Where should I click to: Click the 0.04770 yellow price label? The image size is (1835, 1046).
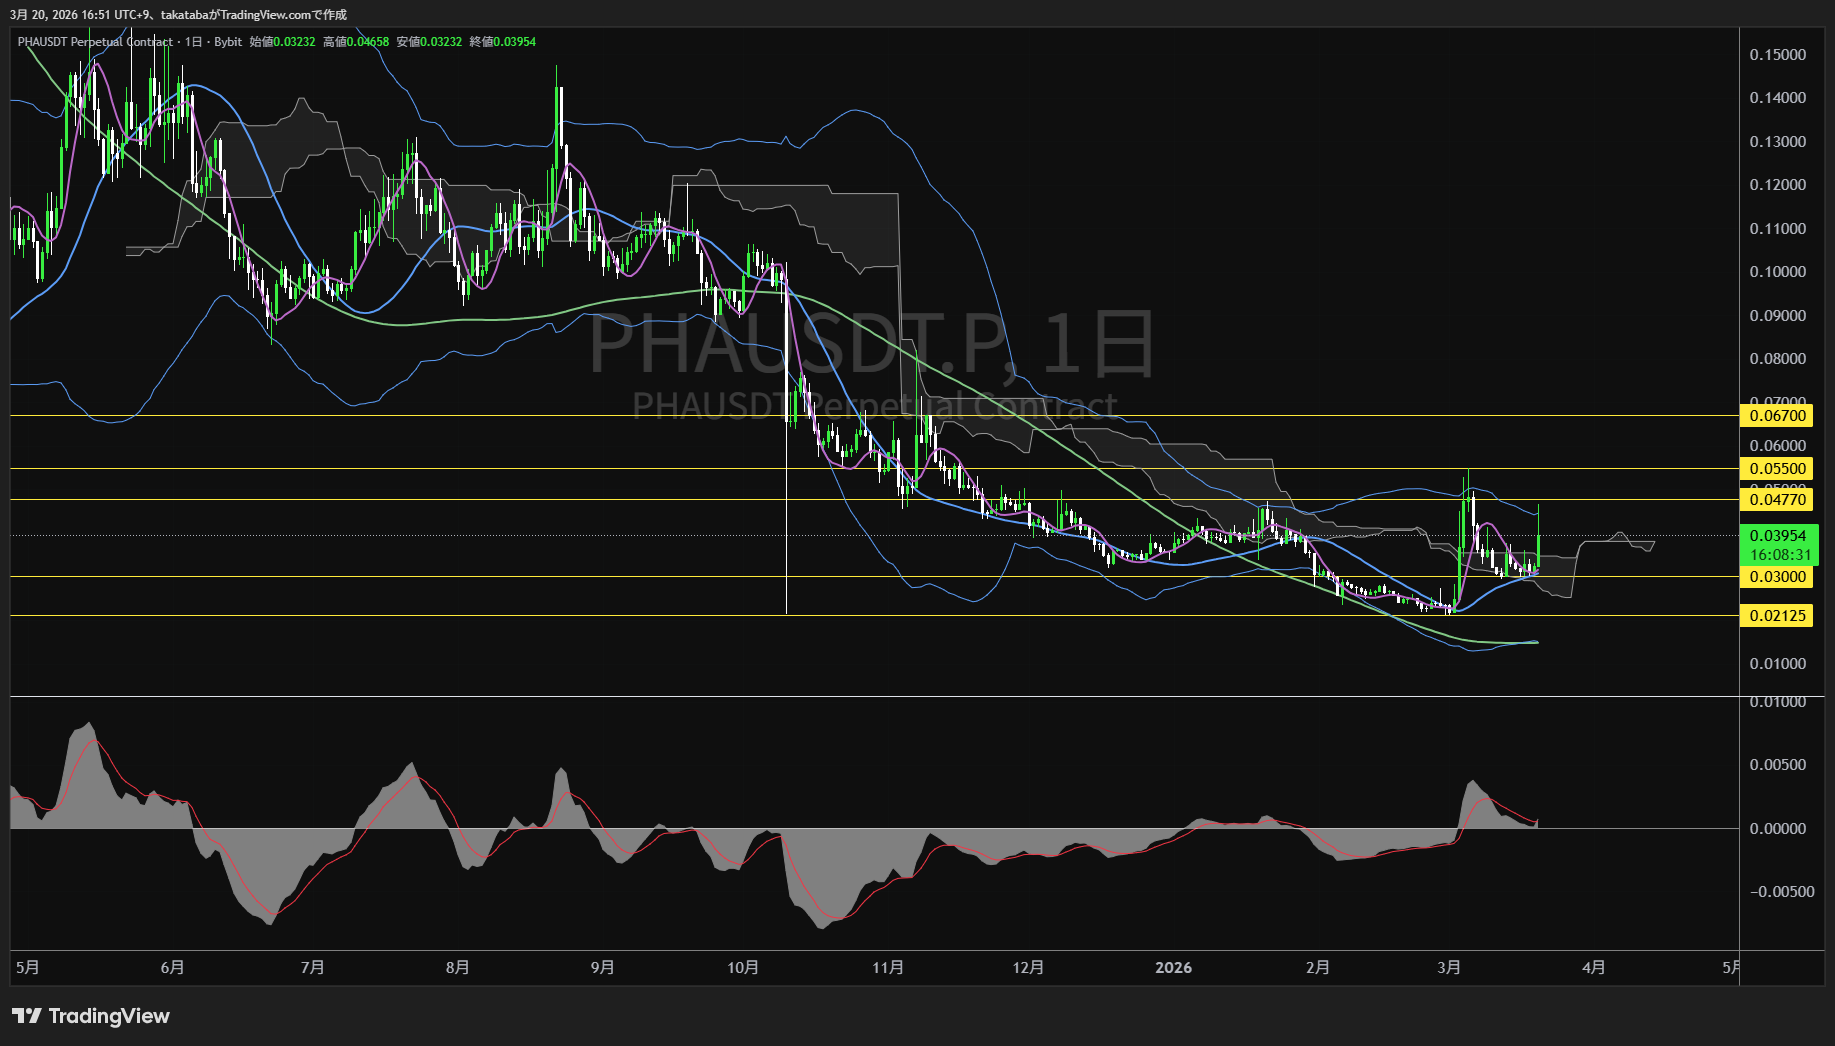click(x=1777, y=500)
